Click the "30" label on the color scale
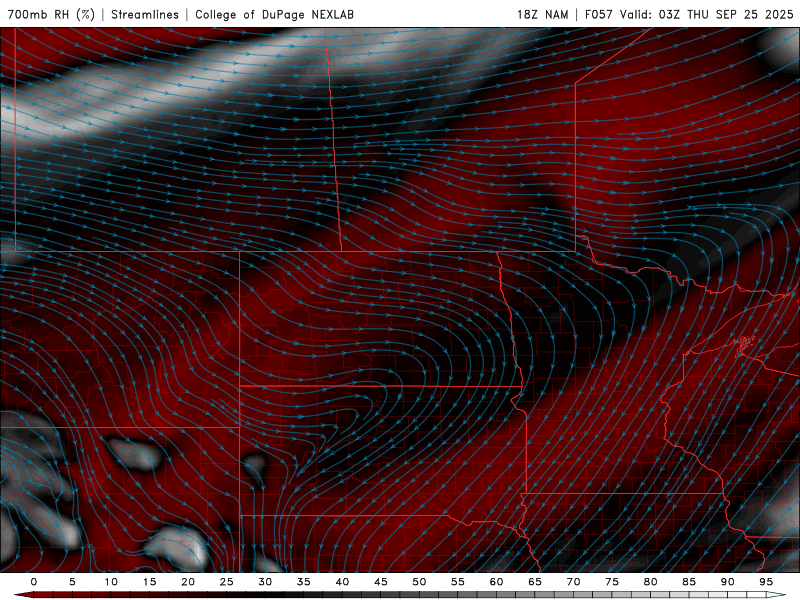 [265, 582]
